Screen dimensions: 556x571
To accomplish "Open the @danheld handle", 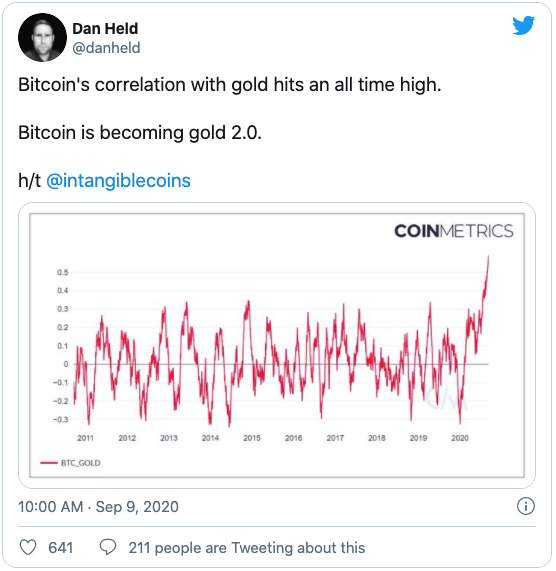I will [106, 48].
